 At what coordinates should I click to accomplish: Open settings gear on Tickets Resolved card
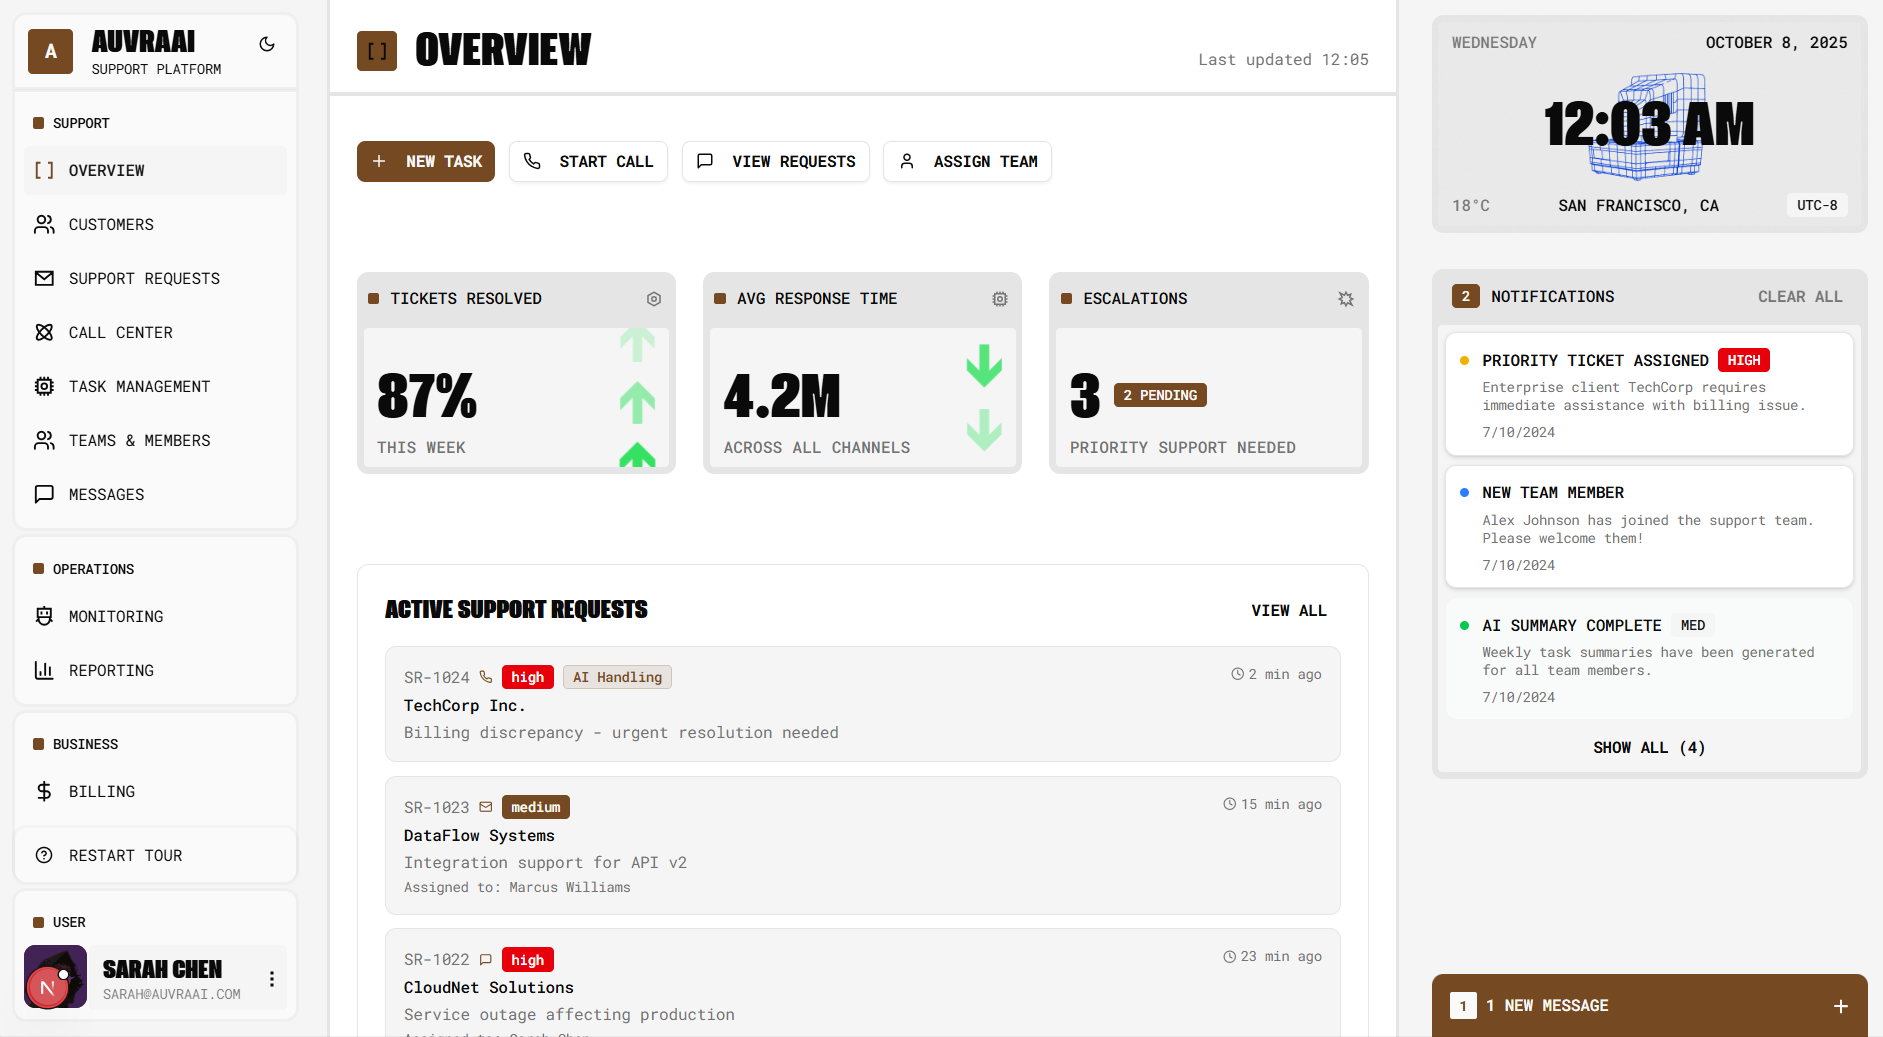pyautogui.click(x=653, y=298)
